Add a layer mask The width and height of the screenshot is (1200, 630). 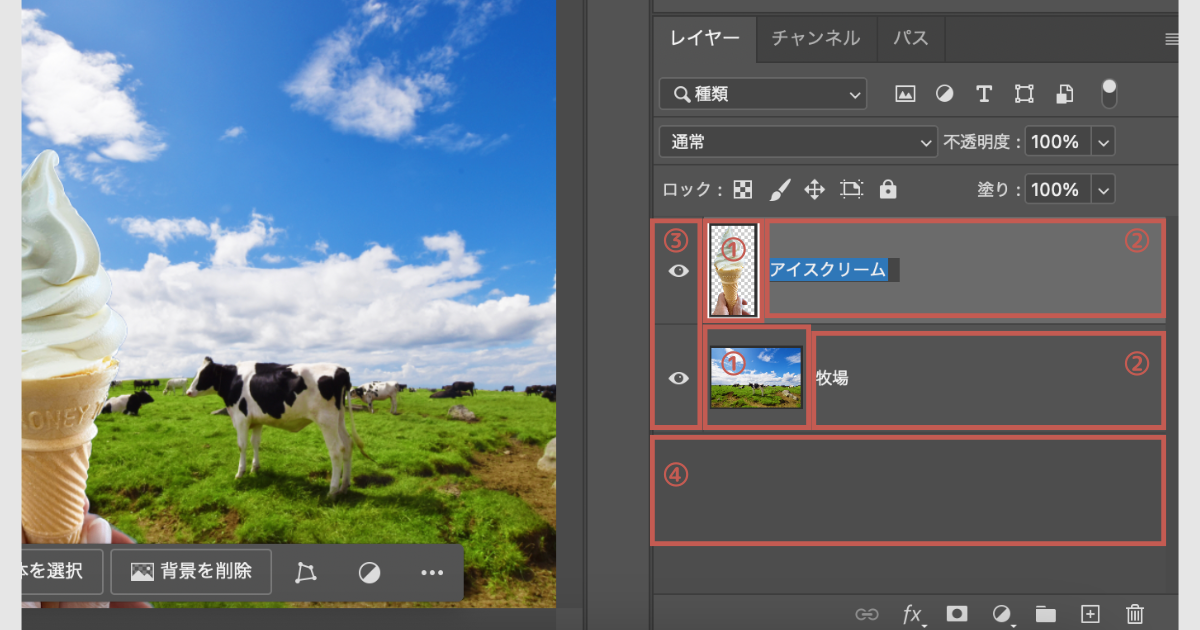pos(956,614)
